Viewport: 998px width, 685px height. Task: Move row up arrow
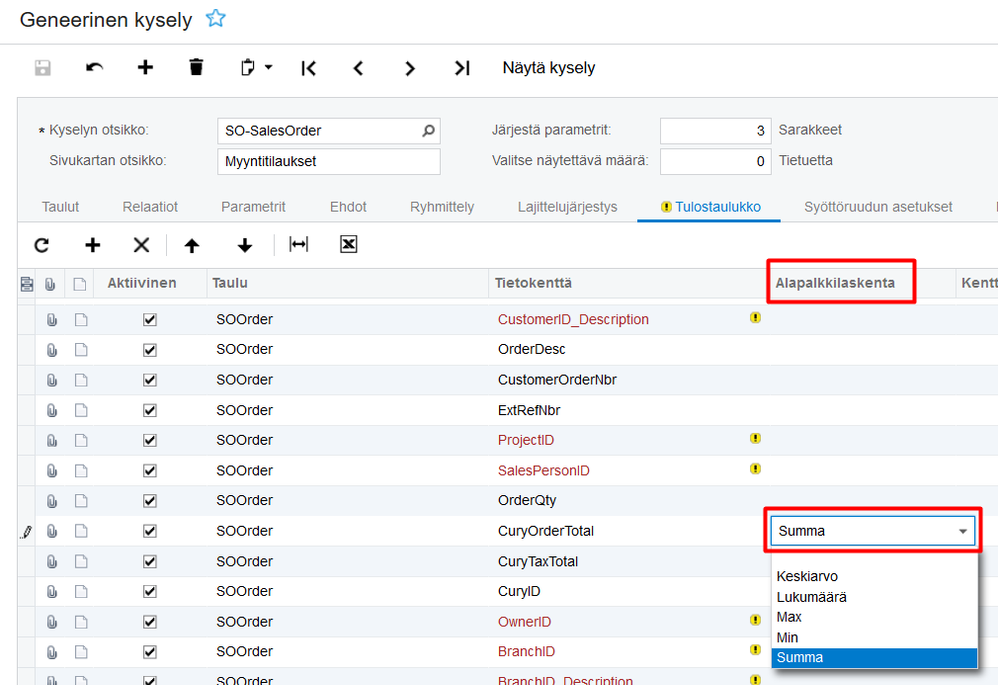[192, 245]
